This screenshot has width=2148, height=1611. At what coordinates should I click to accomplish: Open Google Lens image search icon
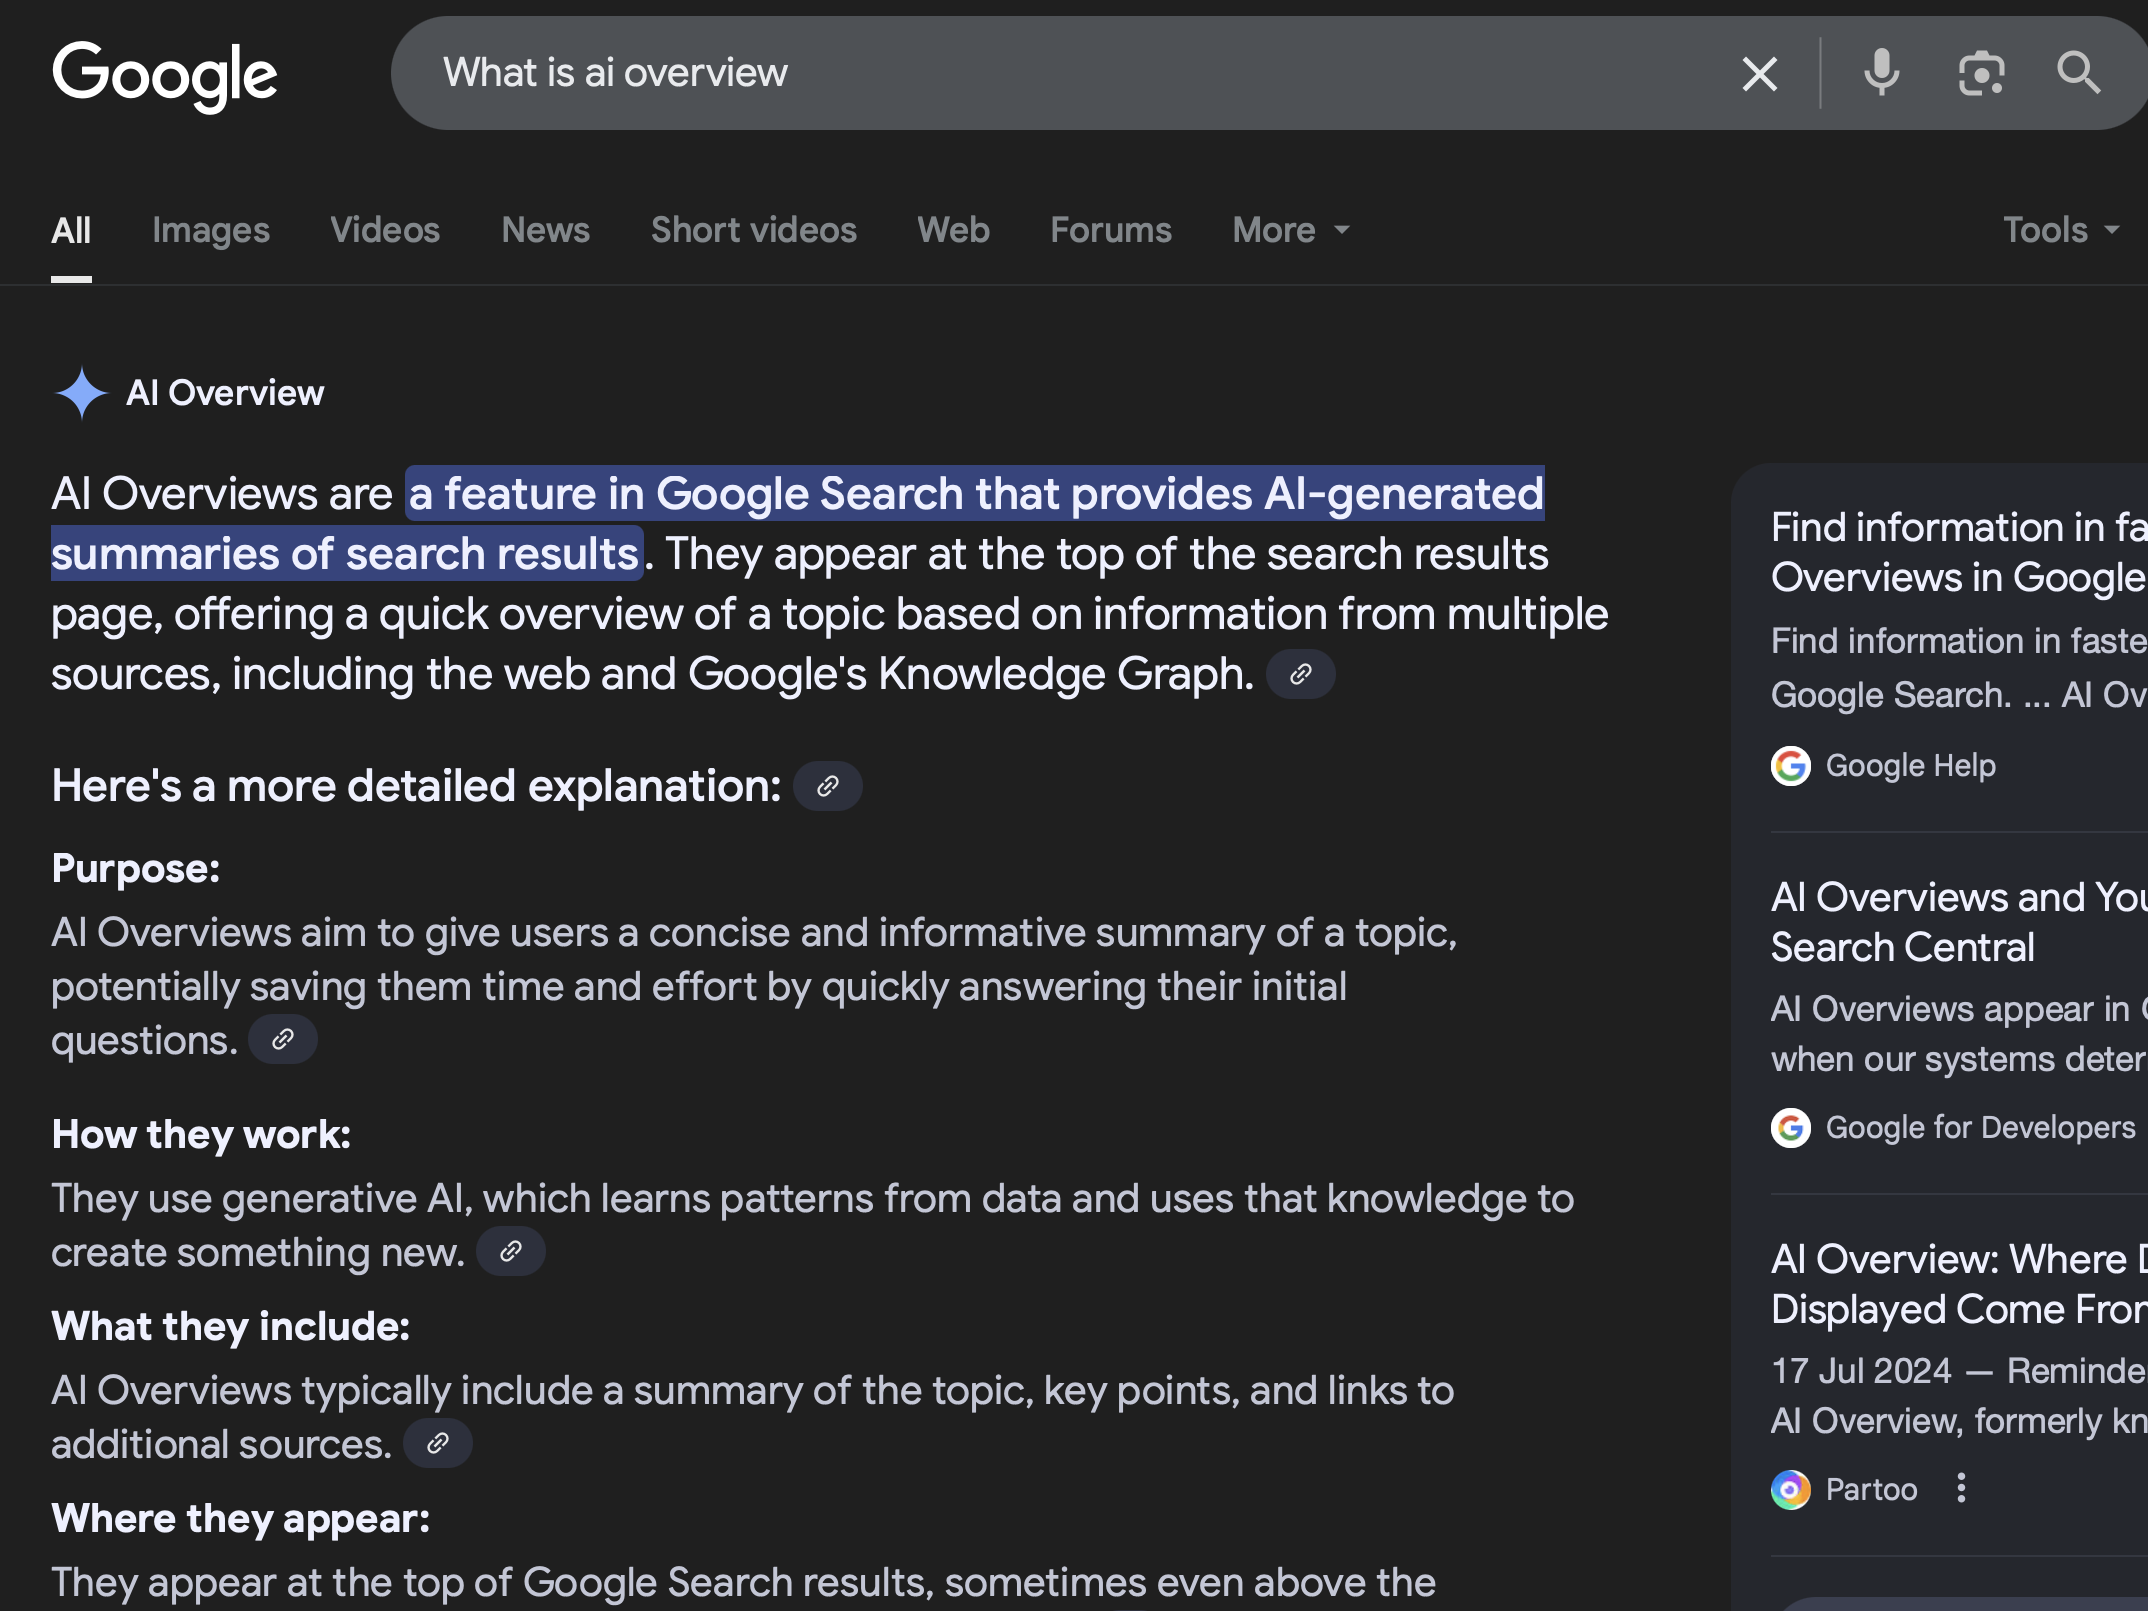(1981, 74)
